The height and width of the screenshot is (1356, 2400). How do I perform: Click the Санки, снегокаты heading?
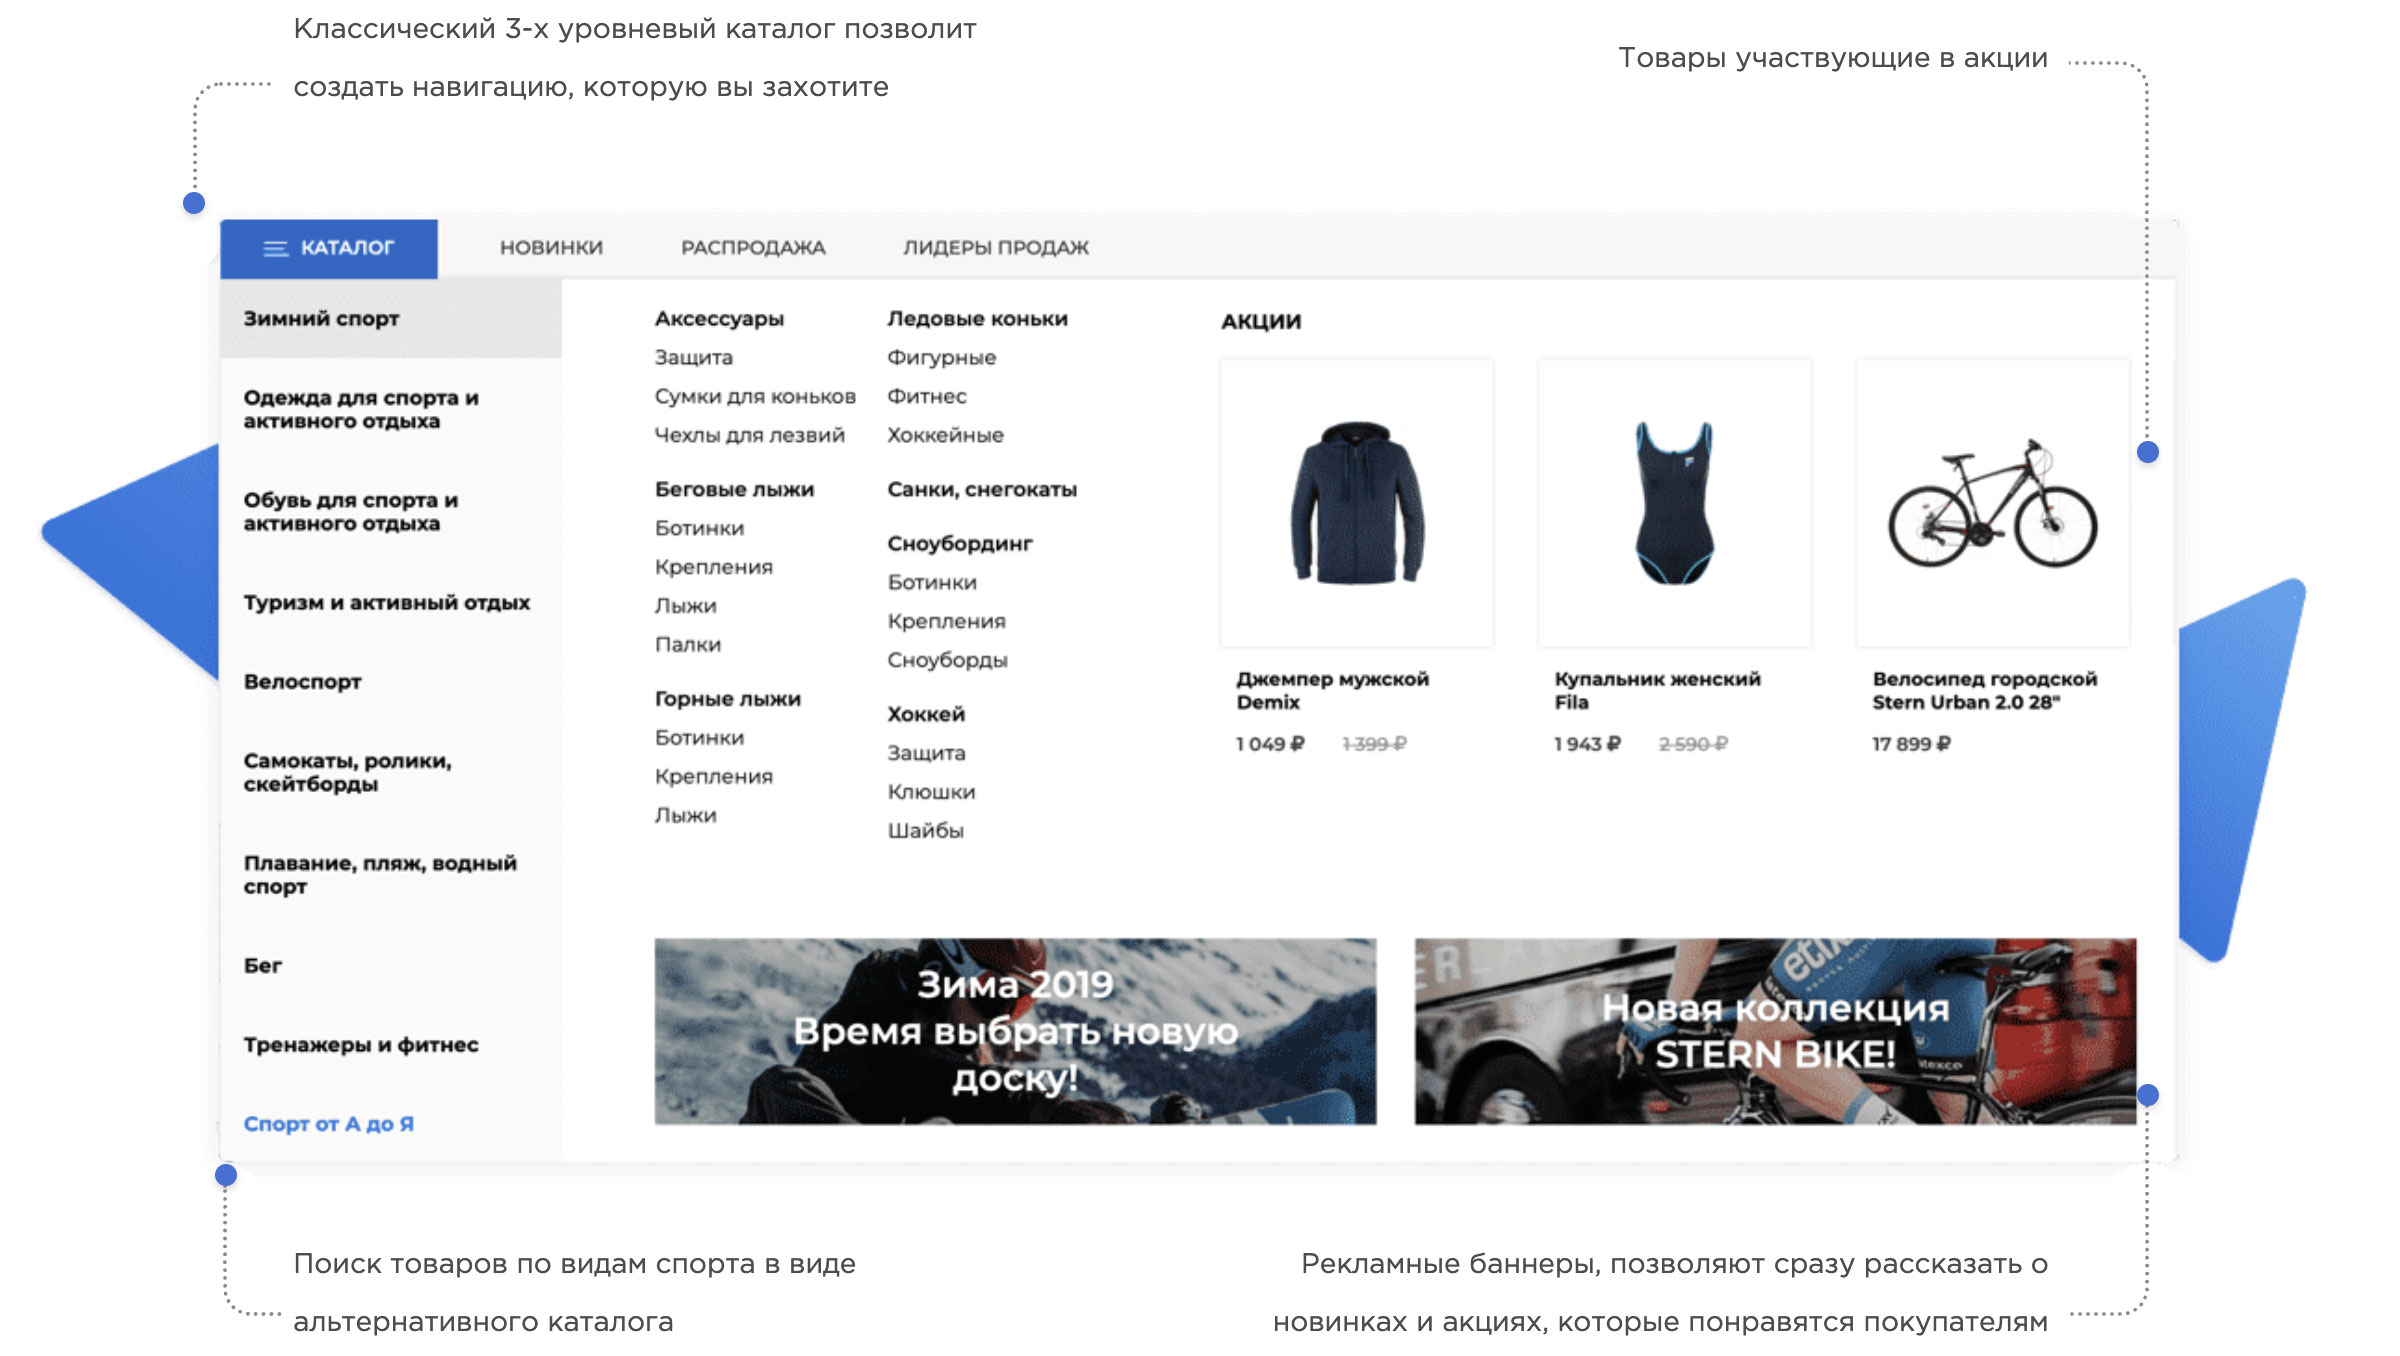point(981,490)
